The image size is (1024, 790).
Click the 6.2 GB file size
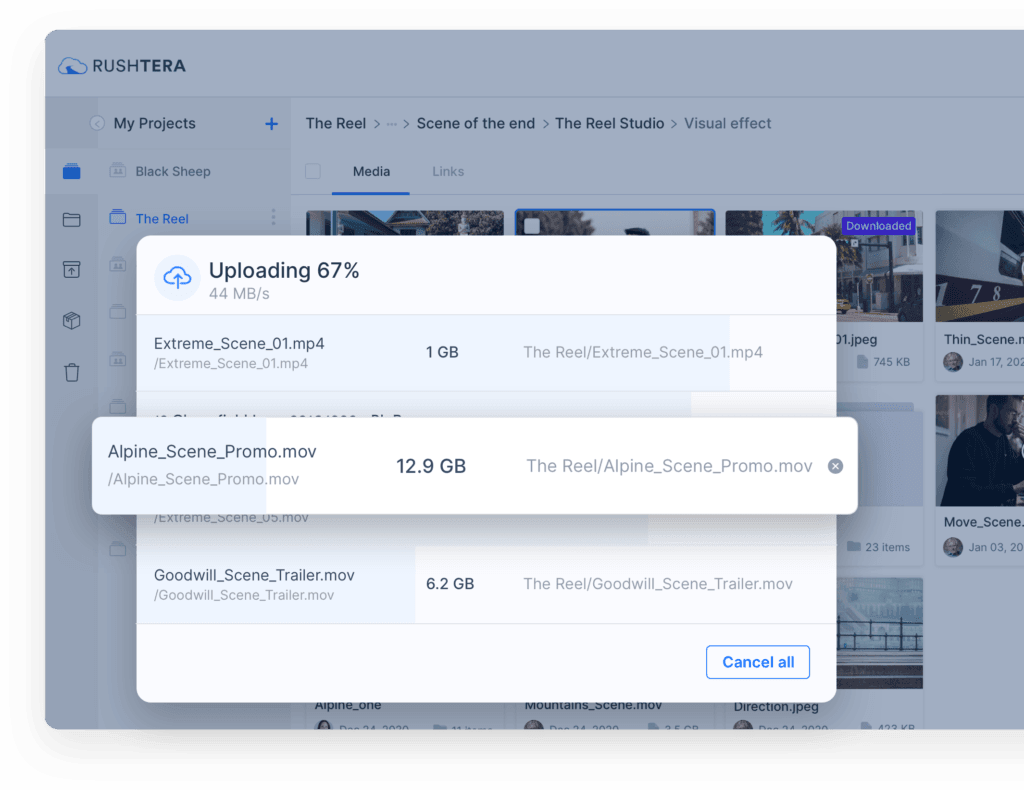450,584
